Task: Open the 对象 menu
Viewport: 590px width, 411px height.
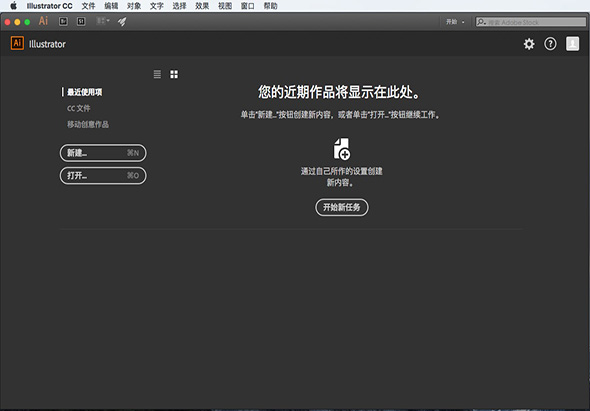Action: point(134,6)
